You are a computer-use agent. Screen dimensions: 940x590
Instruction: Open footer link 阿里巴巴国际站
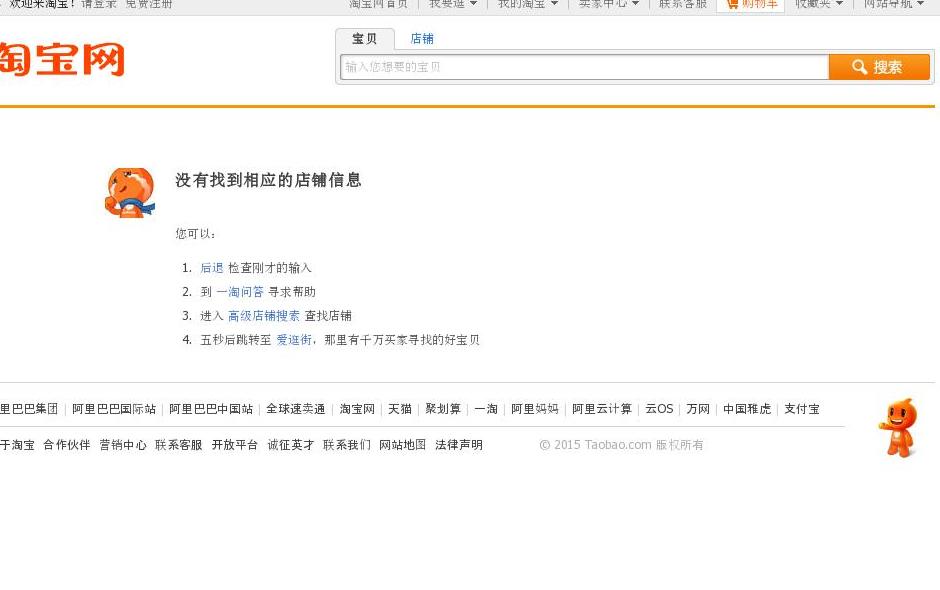(x=114, y=409)
